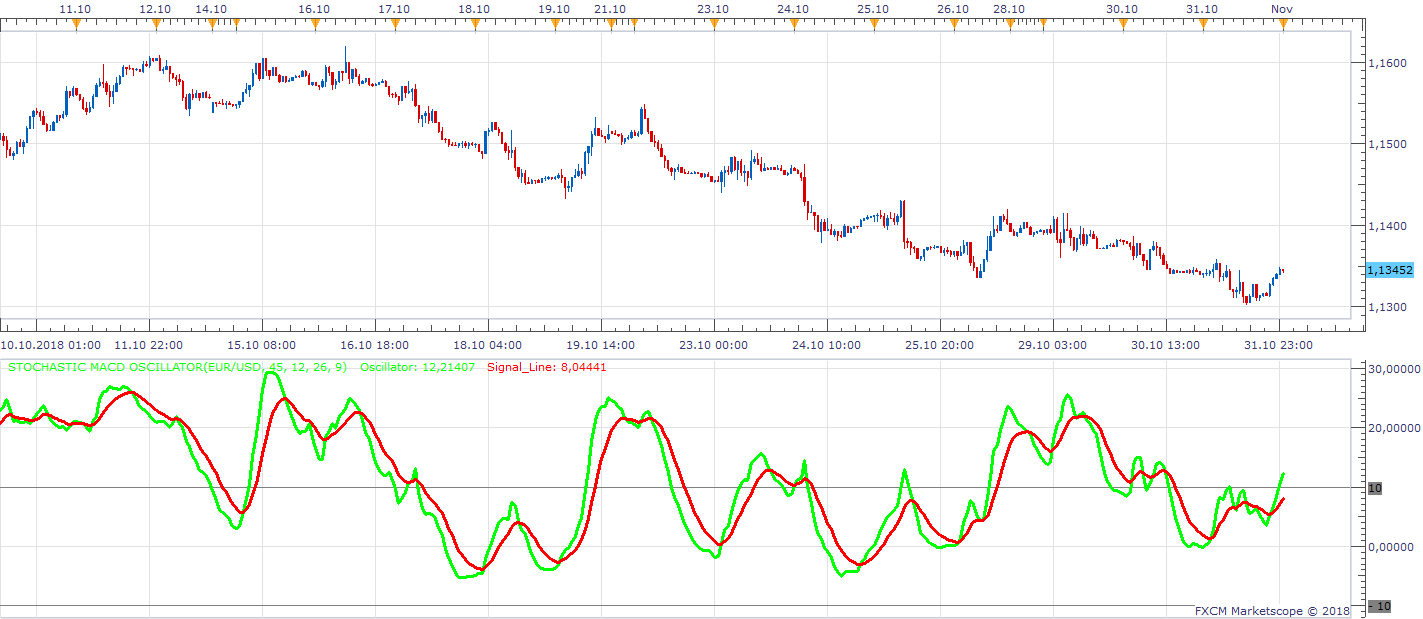
Task: Click the current price label 1,13452
Action: pos(1389,270)
